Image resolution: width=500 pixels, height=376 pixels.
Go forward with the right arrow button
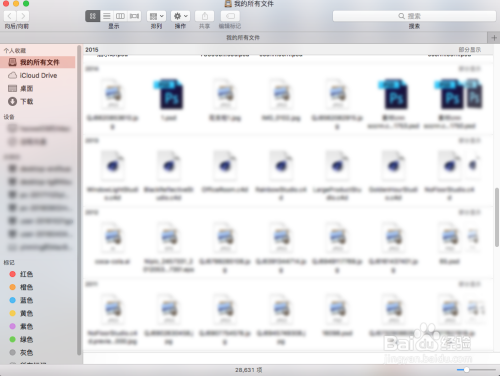pos(23,16)
